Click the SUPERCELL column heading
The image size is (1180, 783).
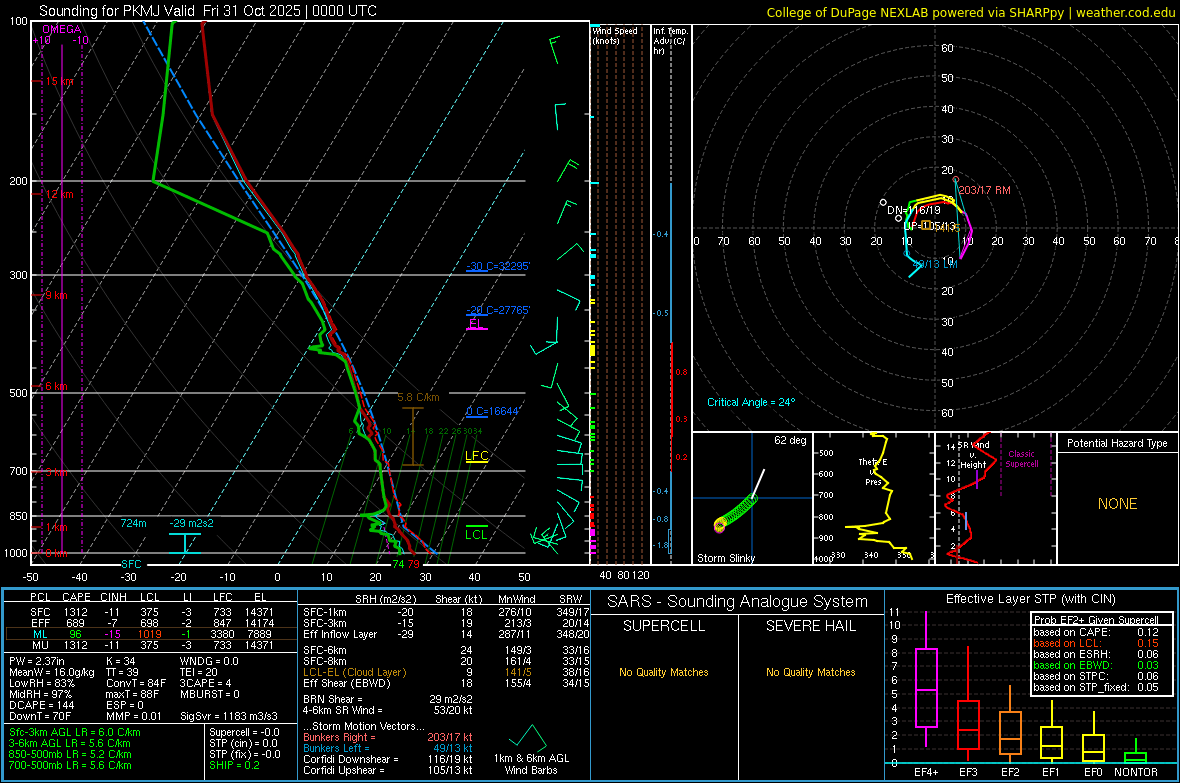pos(664,626)
